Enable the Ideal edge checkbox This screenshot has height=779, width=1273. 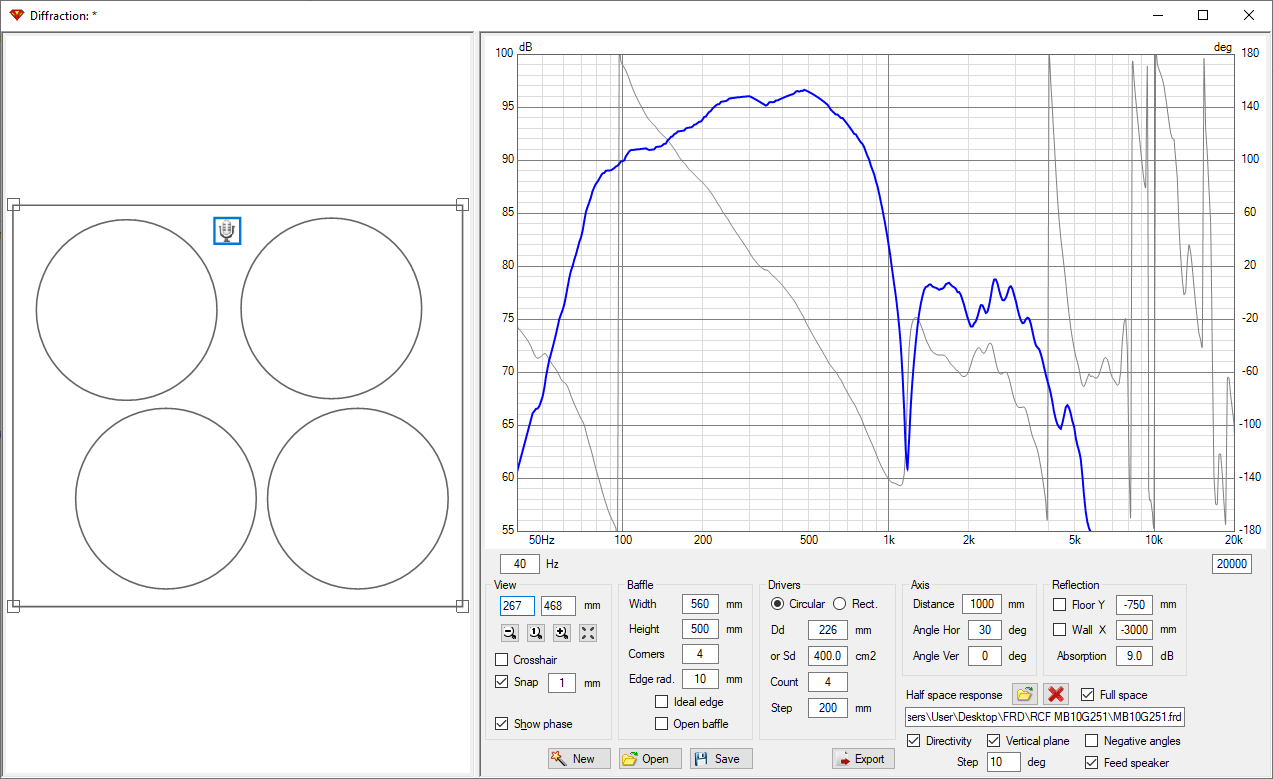coord(662,702)
